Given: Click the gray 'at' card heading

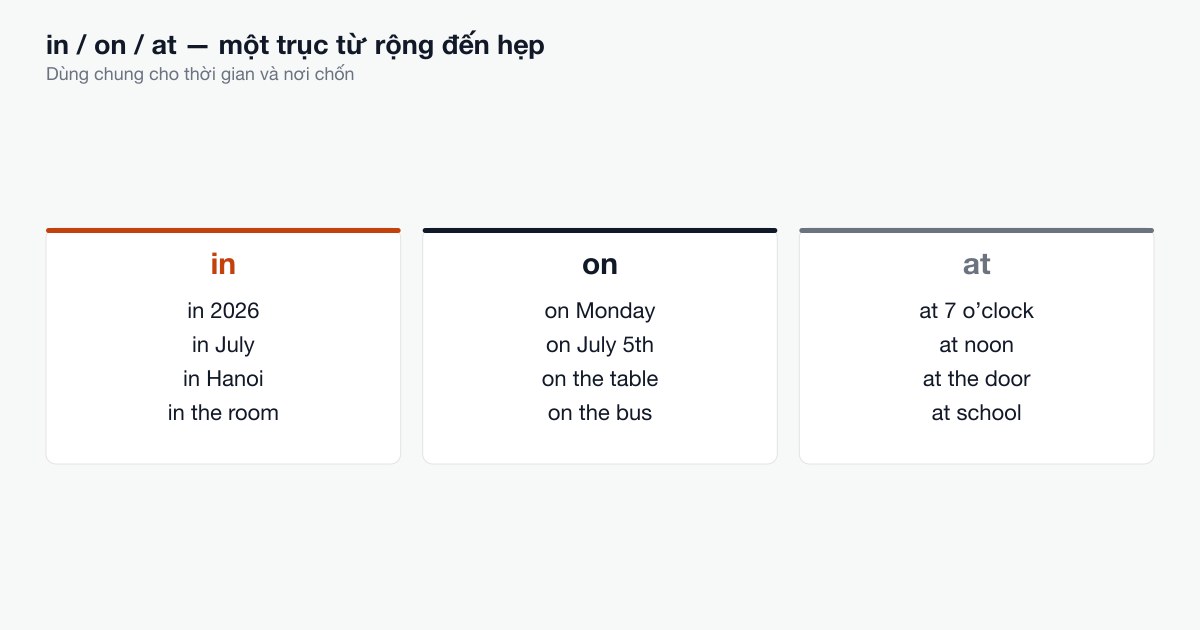Looking at the screenshot, I should (x=976, y=264).
